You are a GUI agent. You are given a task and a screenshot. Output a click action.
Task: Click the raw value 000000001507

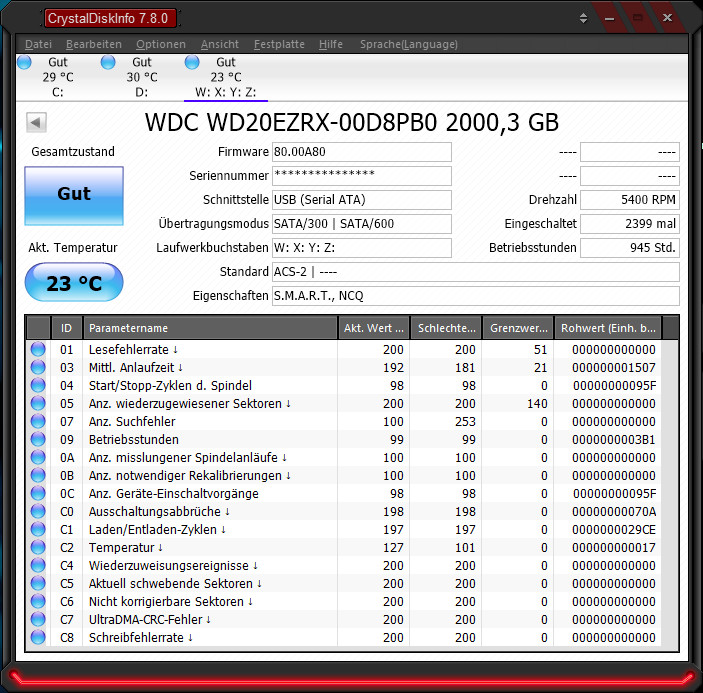614,368
